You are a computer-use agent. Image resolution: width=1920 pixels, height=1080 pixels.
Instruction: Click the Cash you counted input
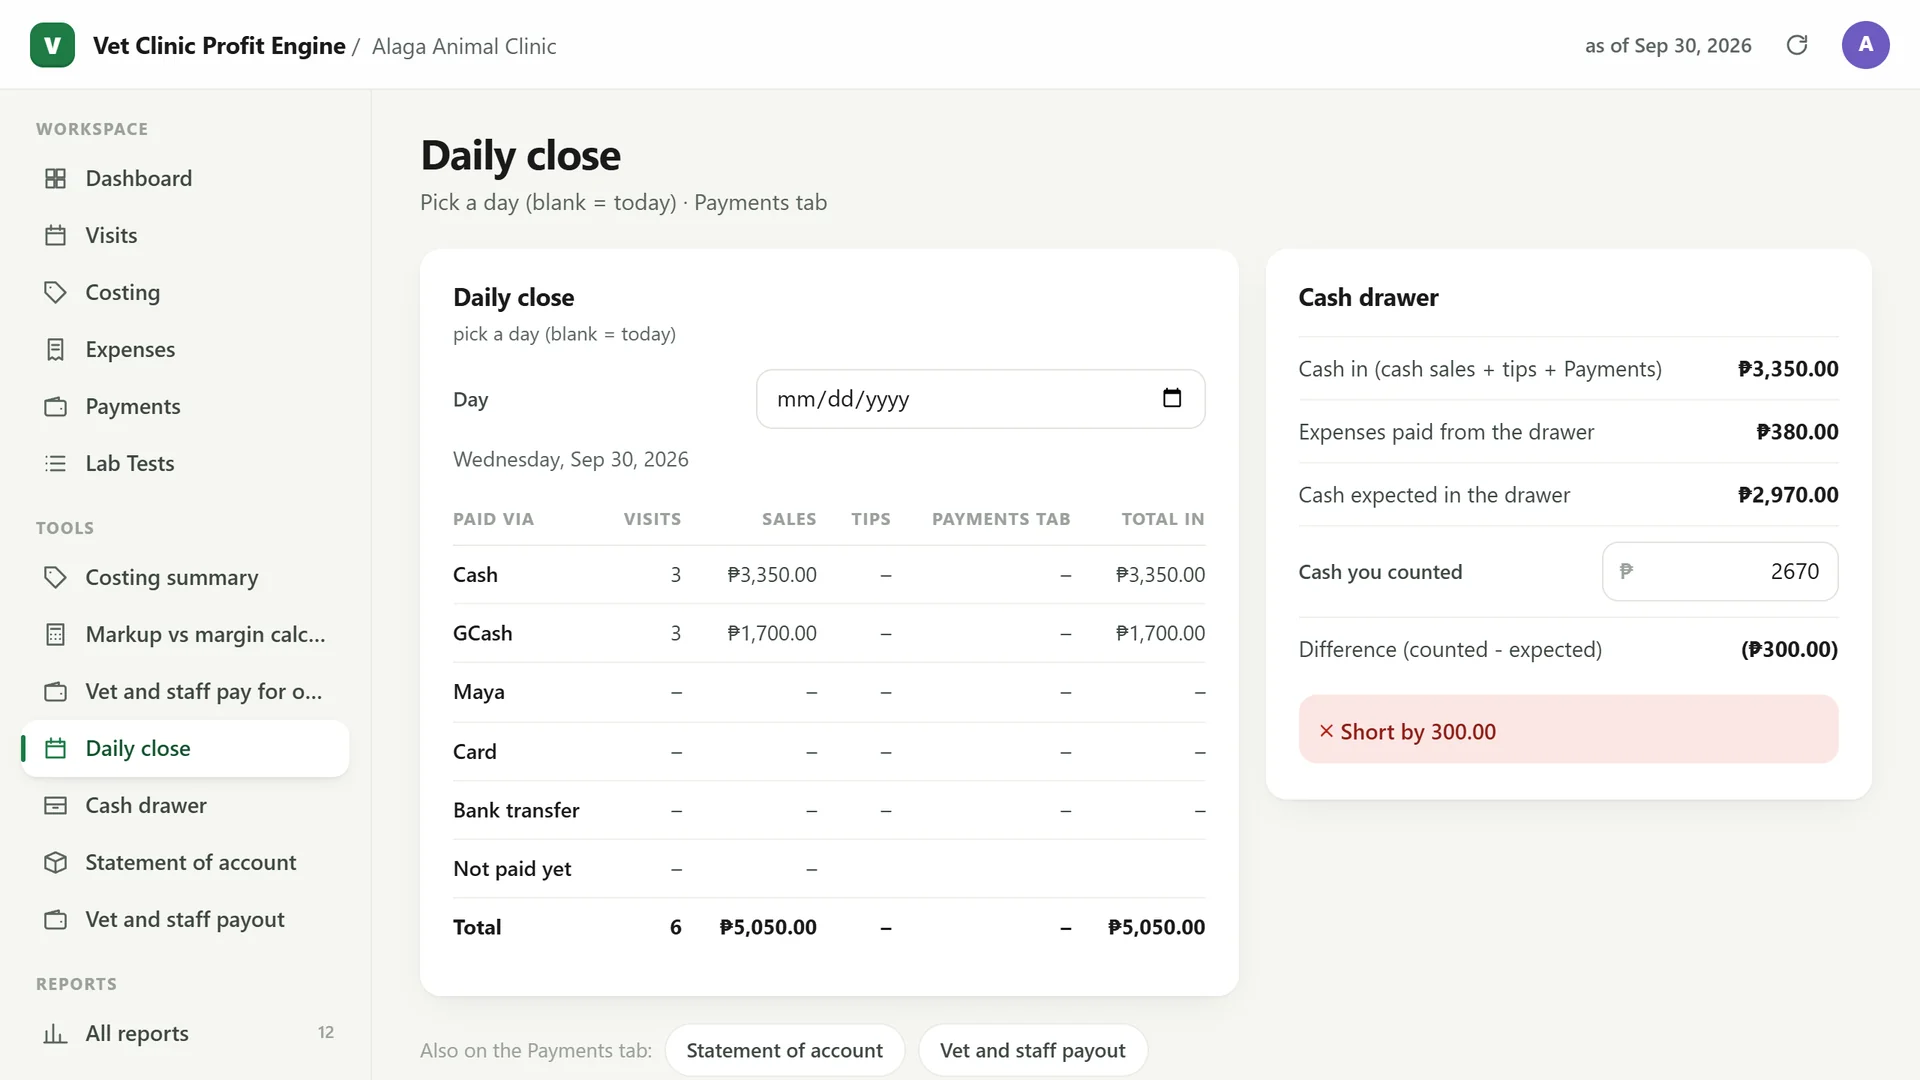point(1719,571)
